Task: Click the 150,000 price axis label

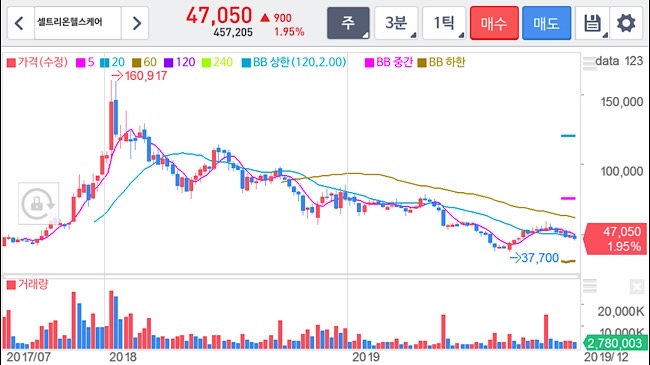Action: (622, 102)
